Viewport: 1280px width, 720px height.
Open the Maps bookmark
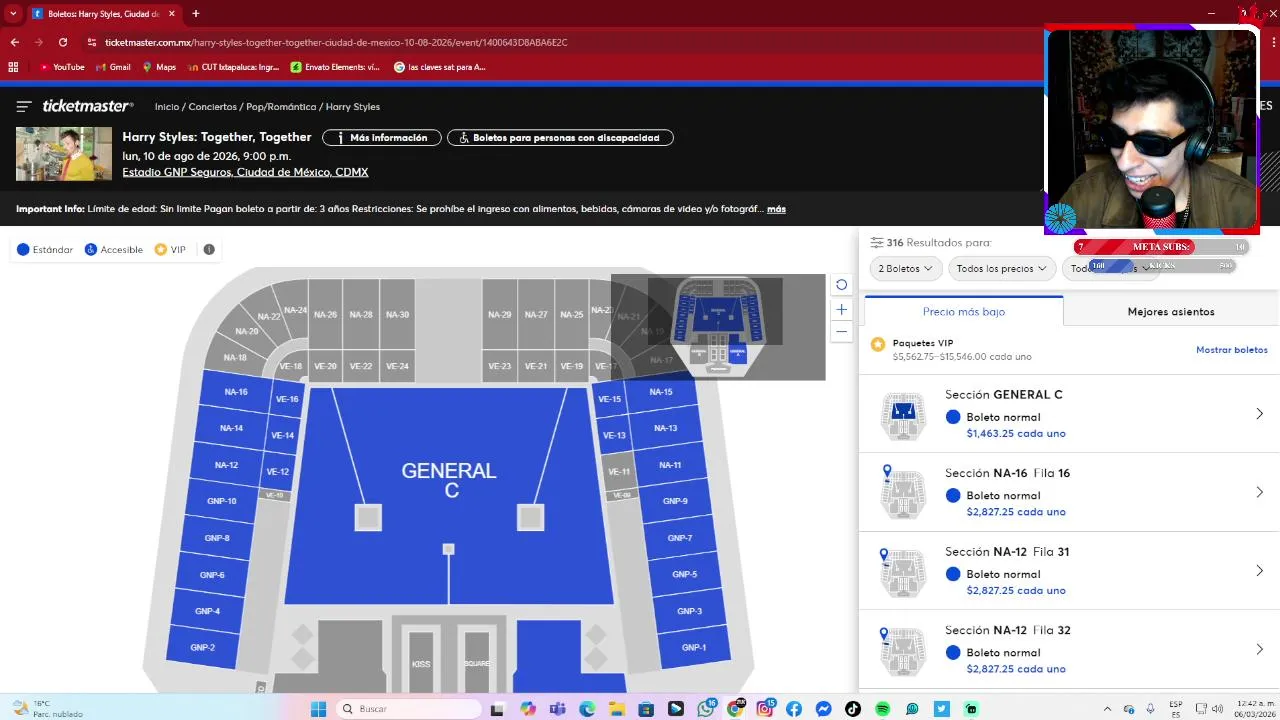point(159,67)
